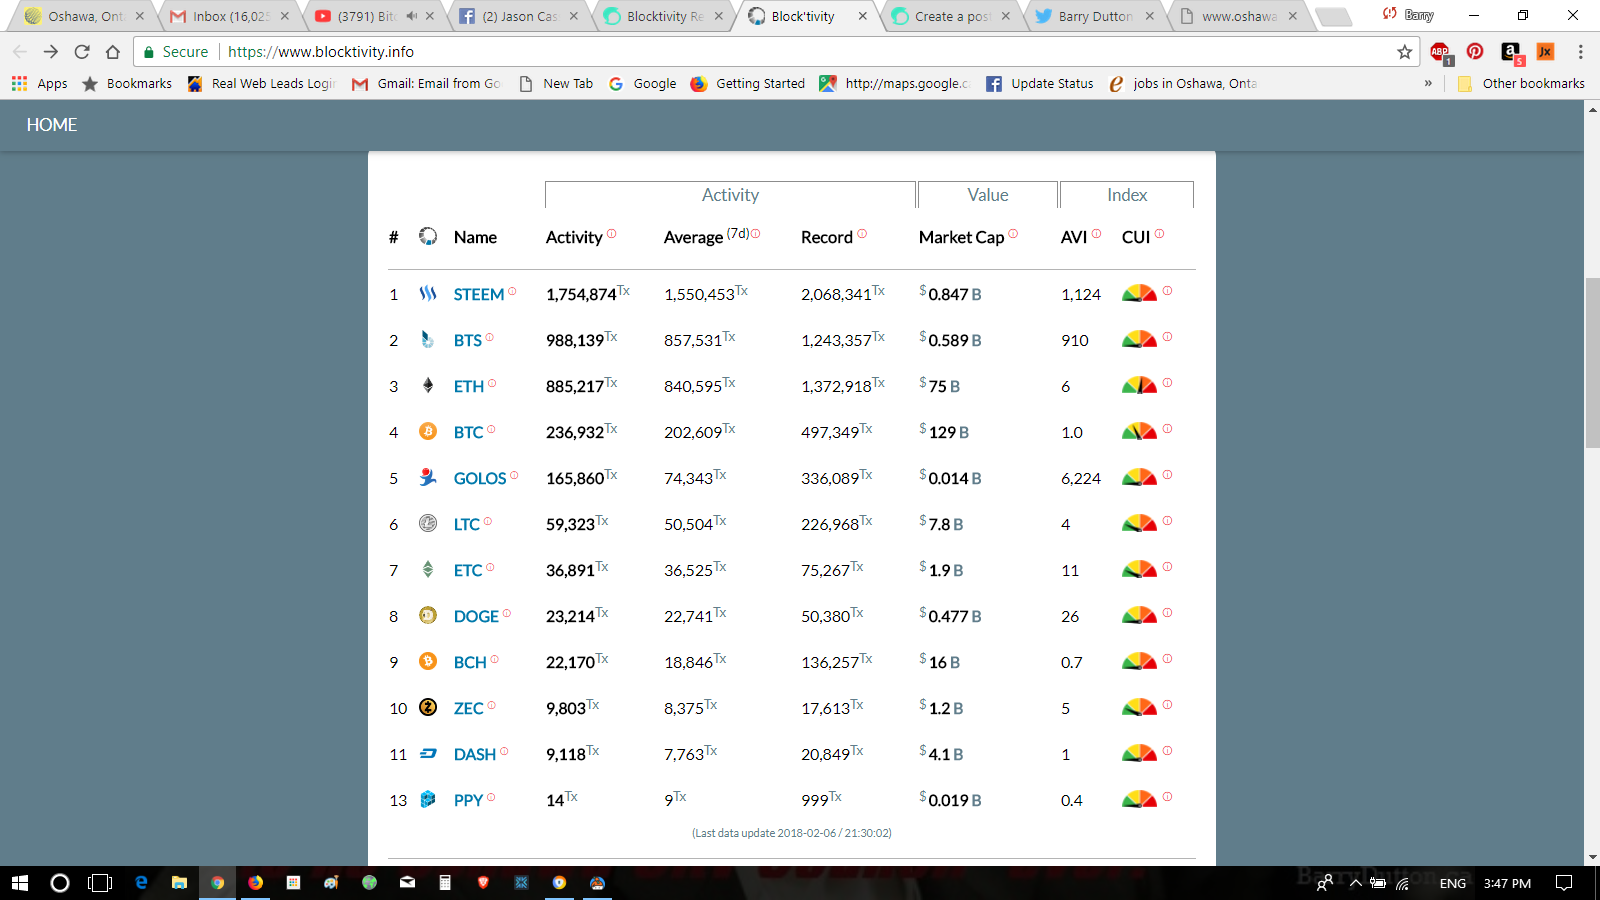1600x900 pixels.
Task: Open the GOLOS name link
Action: click(x=480, y=478)
